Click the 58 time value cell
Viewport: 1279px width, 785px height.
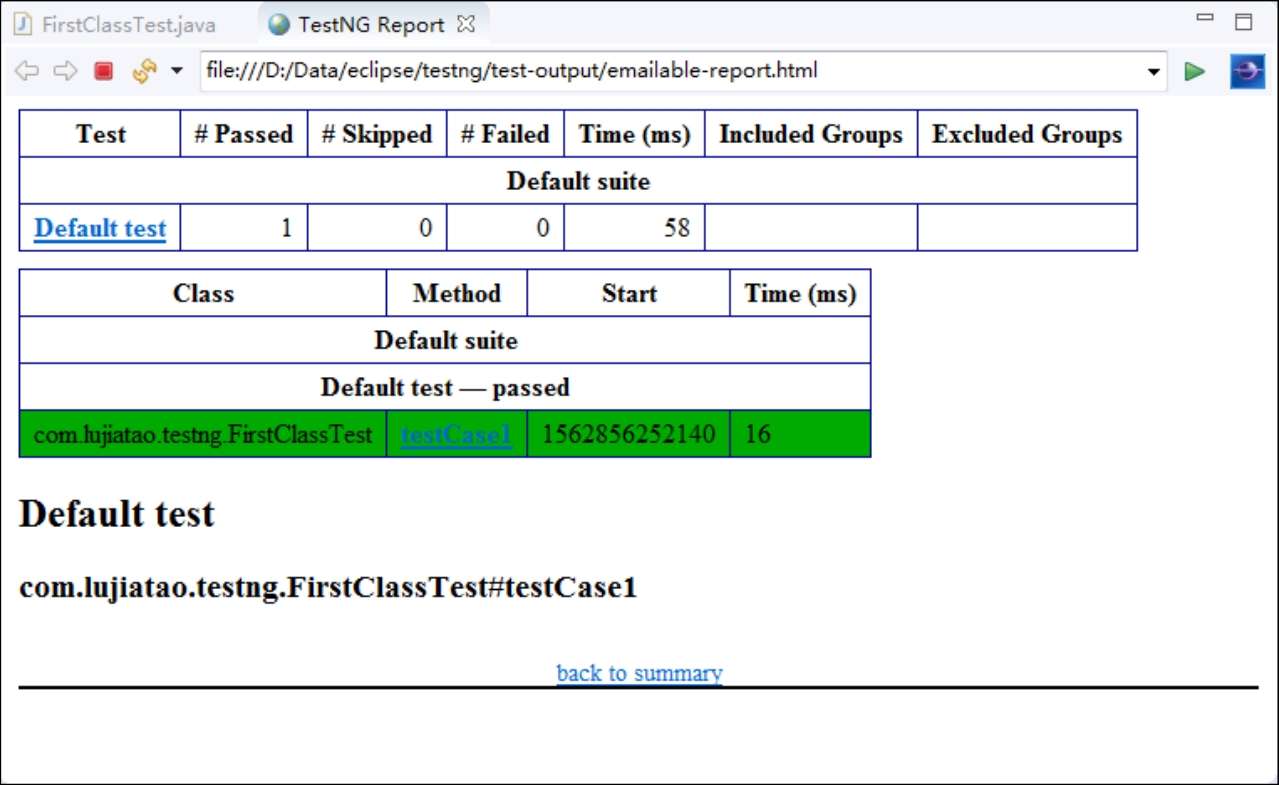coord(634,228)
